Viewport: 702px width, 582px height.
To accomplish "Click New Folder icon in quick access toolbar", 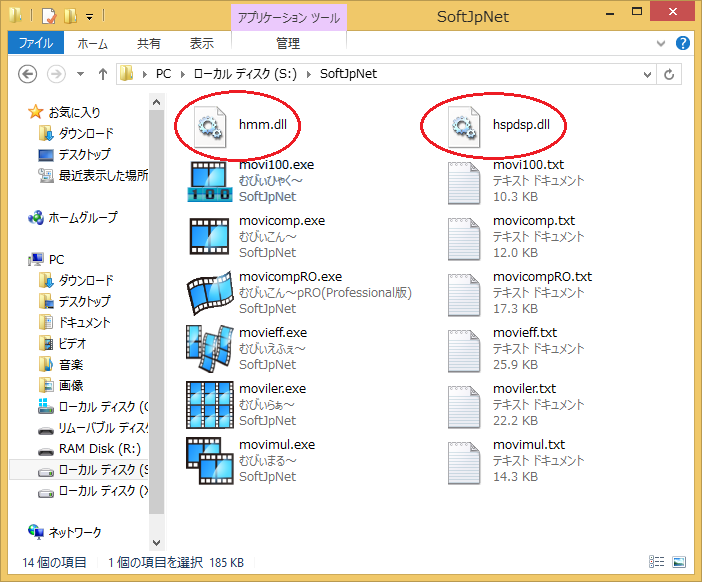I will (70, 16).
